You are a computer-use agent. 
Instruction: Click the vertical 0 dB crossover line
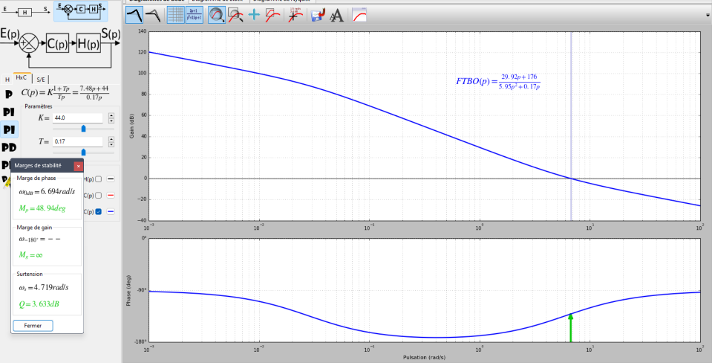pyautogui.click(x=571, y=126)
